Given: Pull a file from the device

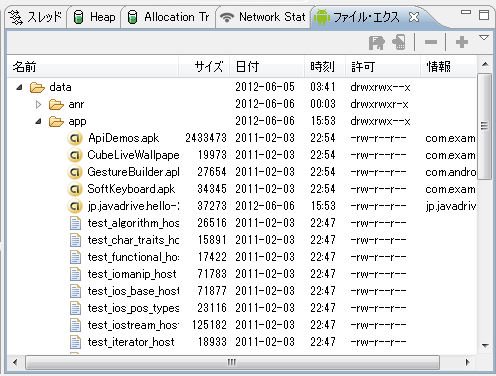Looking at the screenshot, I should click(x=377, y=43).
